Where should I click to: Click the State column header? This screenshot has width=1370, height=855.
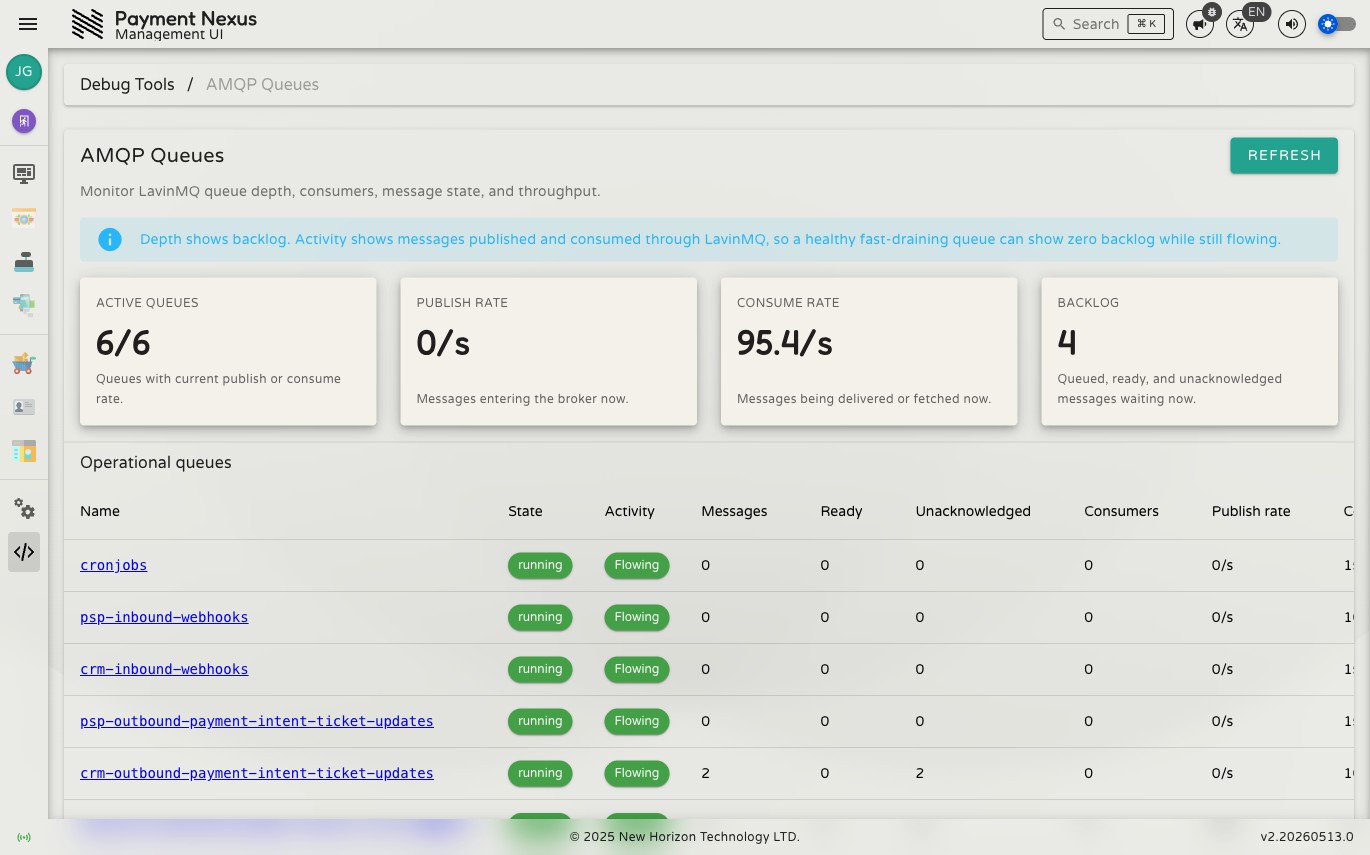525,511
